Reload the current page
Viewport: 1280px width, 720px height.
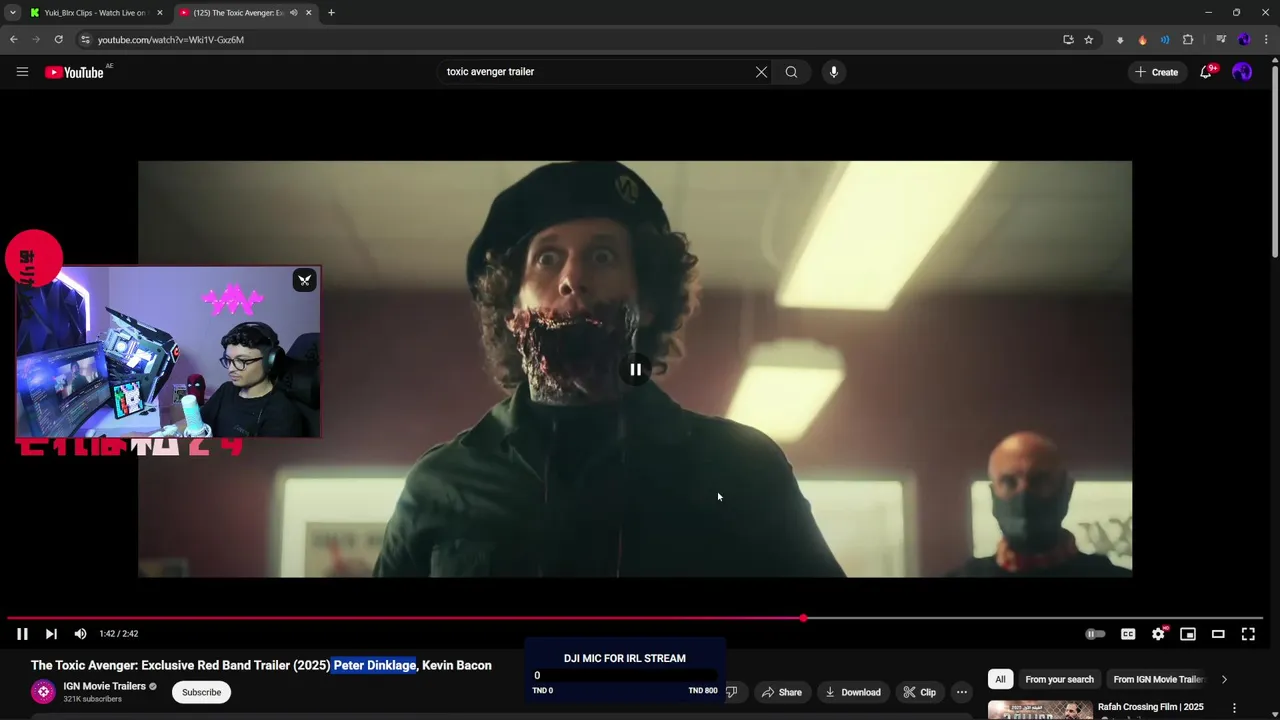pos(59,40)
